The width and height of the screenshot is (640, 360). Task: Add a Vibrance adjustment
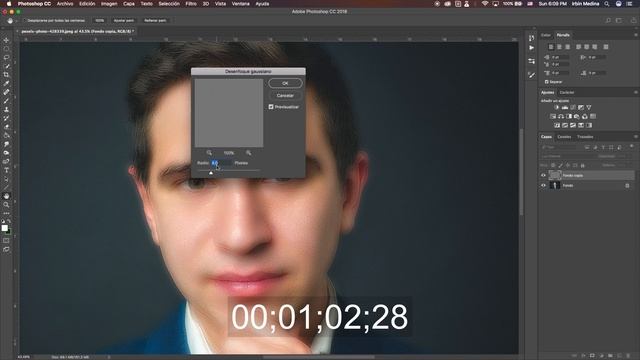coord(589,107)
